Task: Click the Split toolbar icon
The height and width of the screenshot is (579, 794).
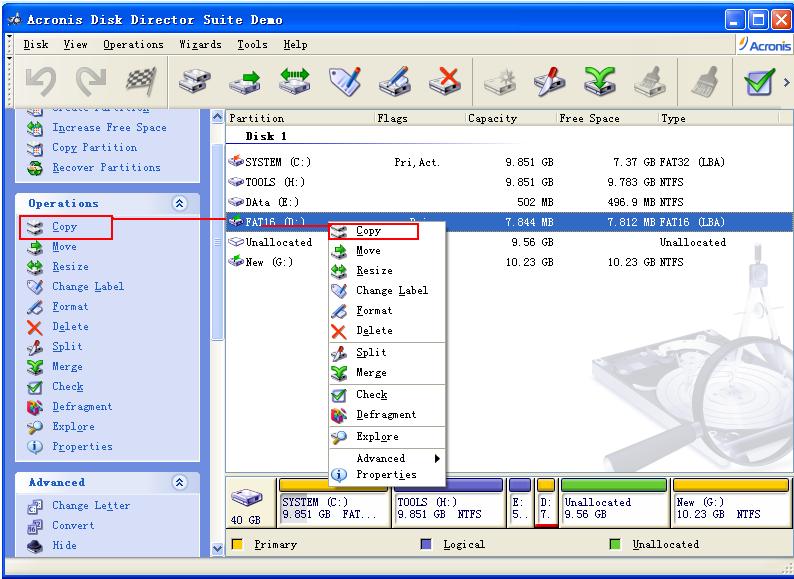Action: point(550,81)
